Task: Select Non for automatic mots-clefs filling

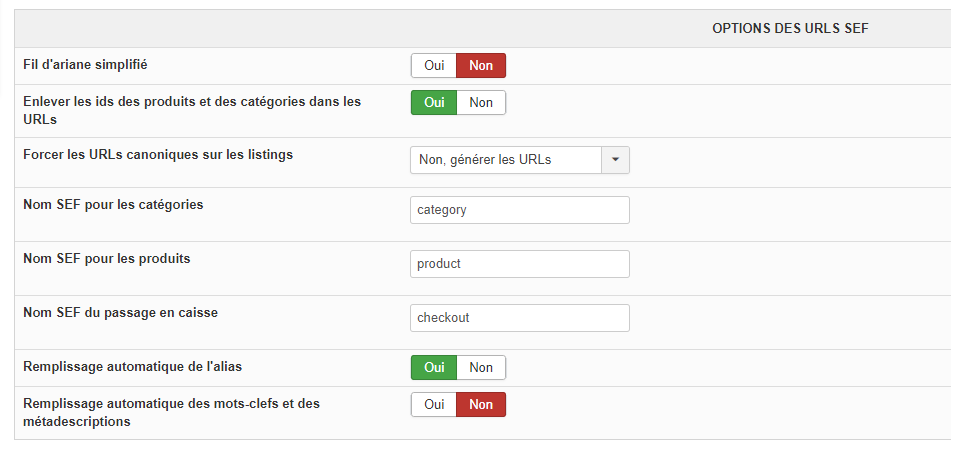Action: click(x=481, y=405)
